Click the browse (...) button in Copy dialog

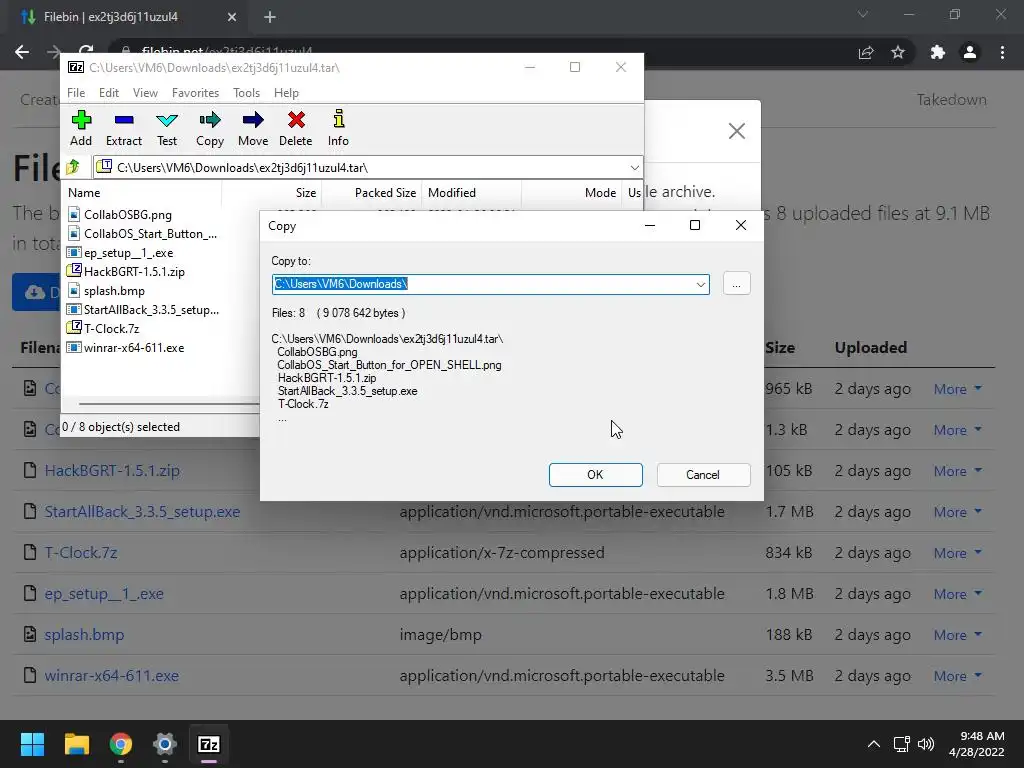click(x=736, y=284)
